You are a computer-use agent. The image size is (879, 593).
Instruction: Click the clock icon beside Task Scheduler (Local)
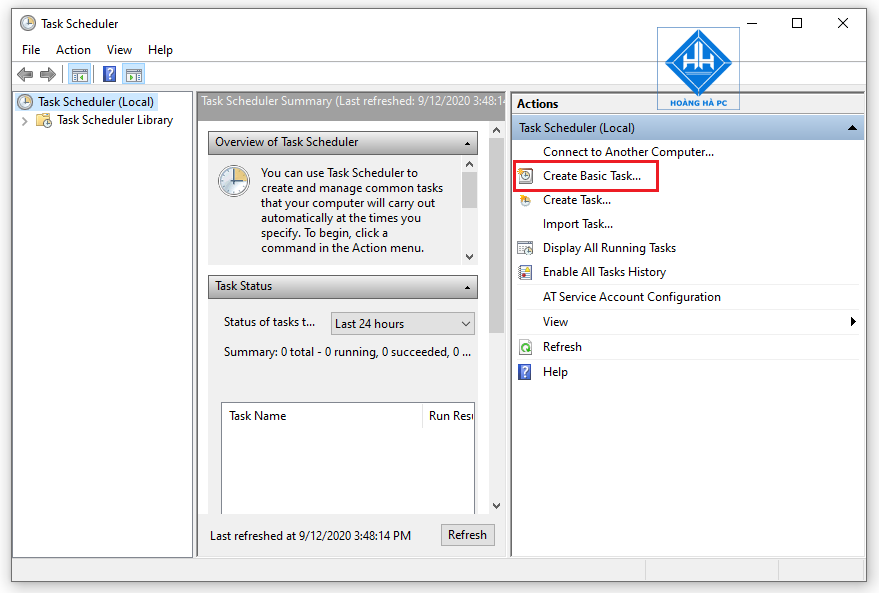25,101
